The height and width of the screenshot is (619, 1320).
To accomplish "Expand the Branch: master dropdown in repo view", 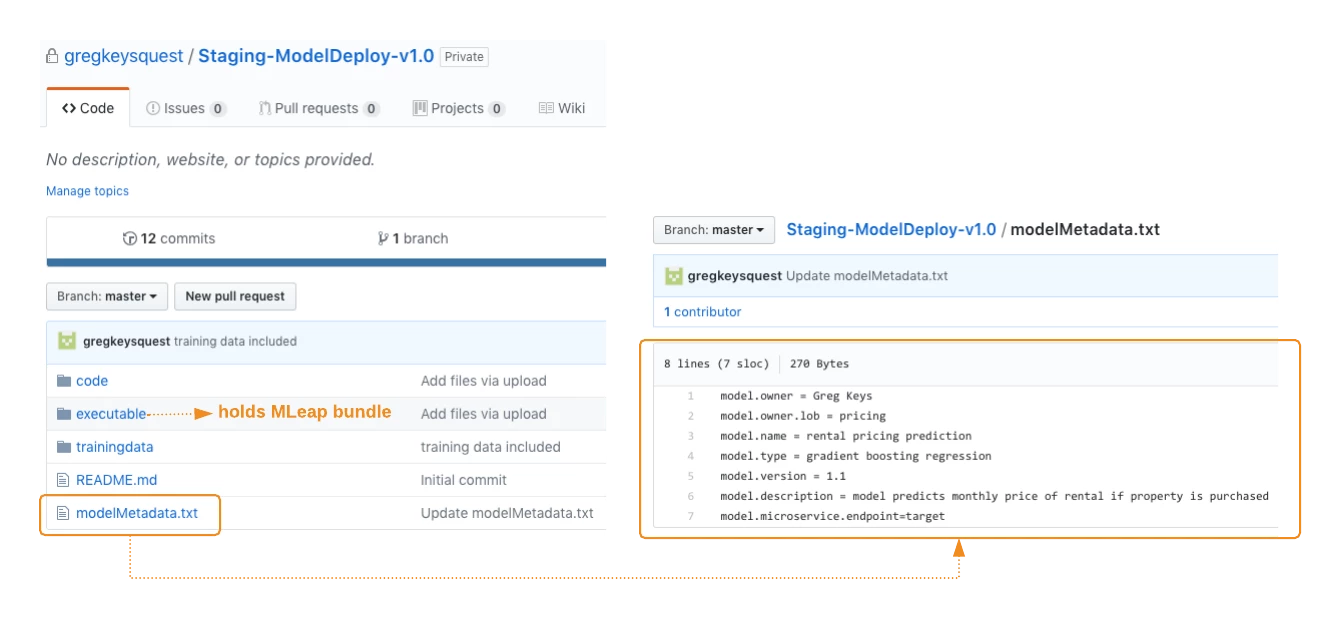I will (x=107, y=296).
